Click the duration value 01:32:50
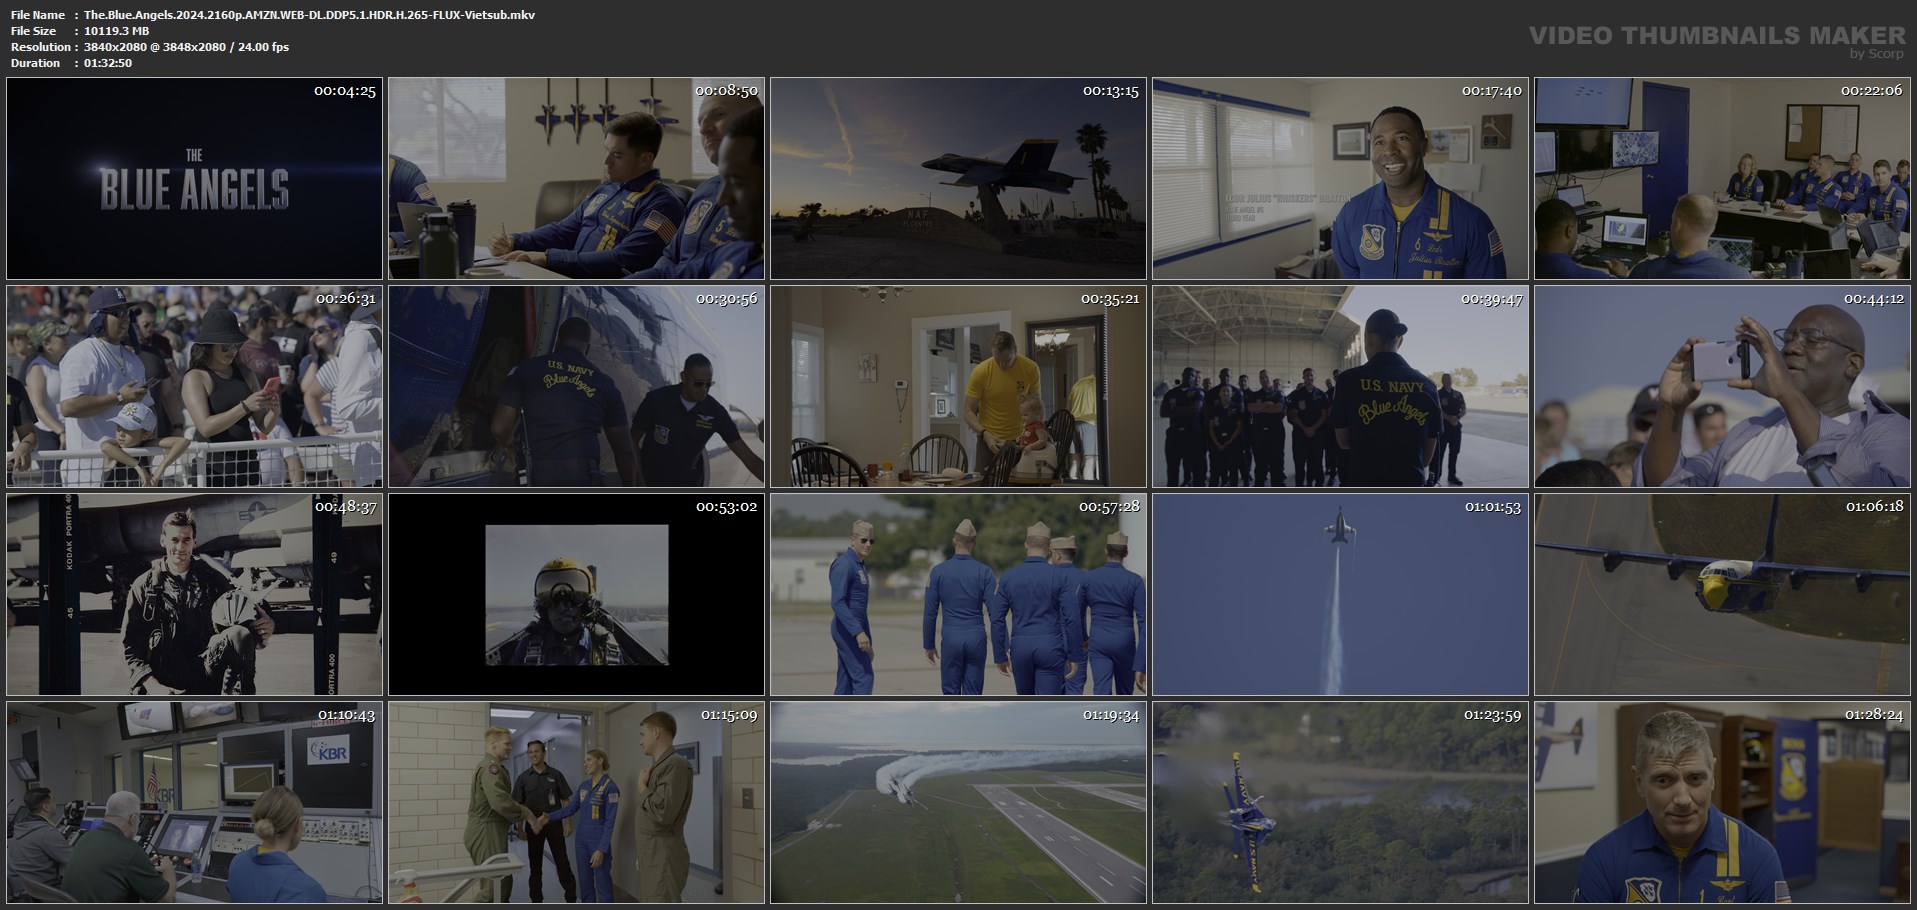The image size is (1917, 910). click(x=108, y=63)
